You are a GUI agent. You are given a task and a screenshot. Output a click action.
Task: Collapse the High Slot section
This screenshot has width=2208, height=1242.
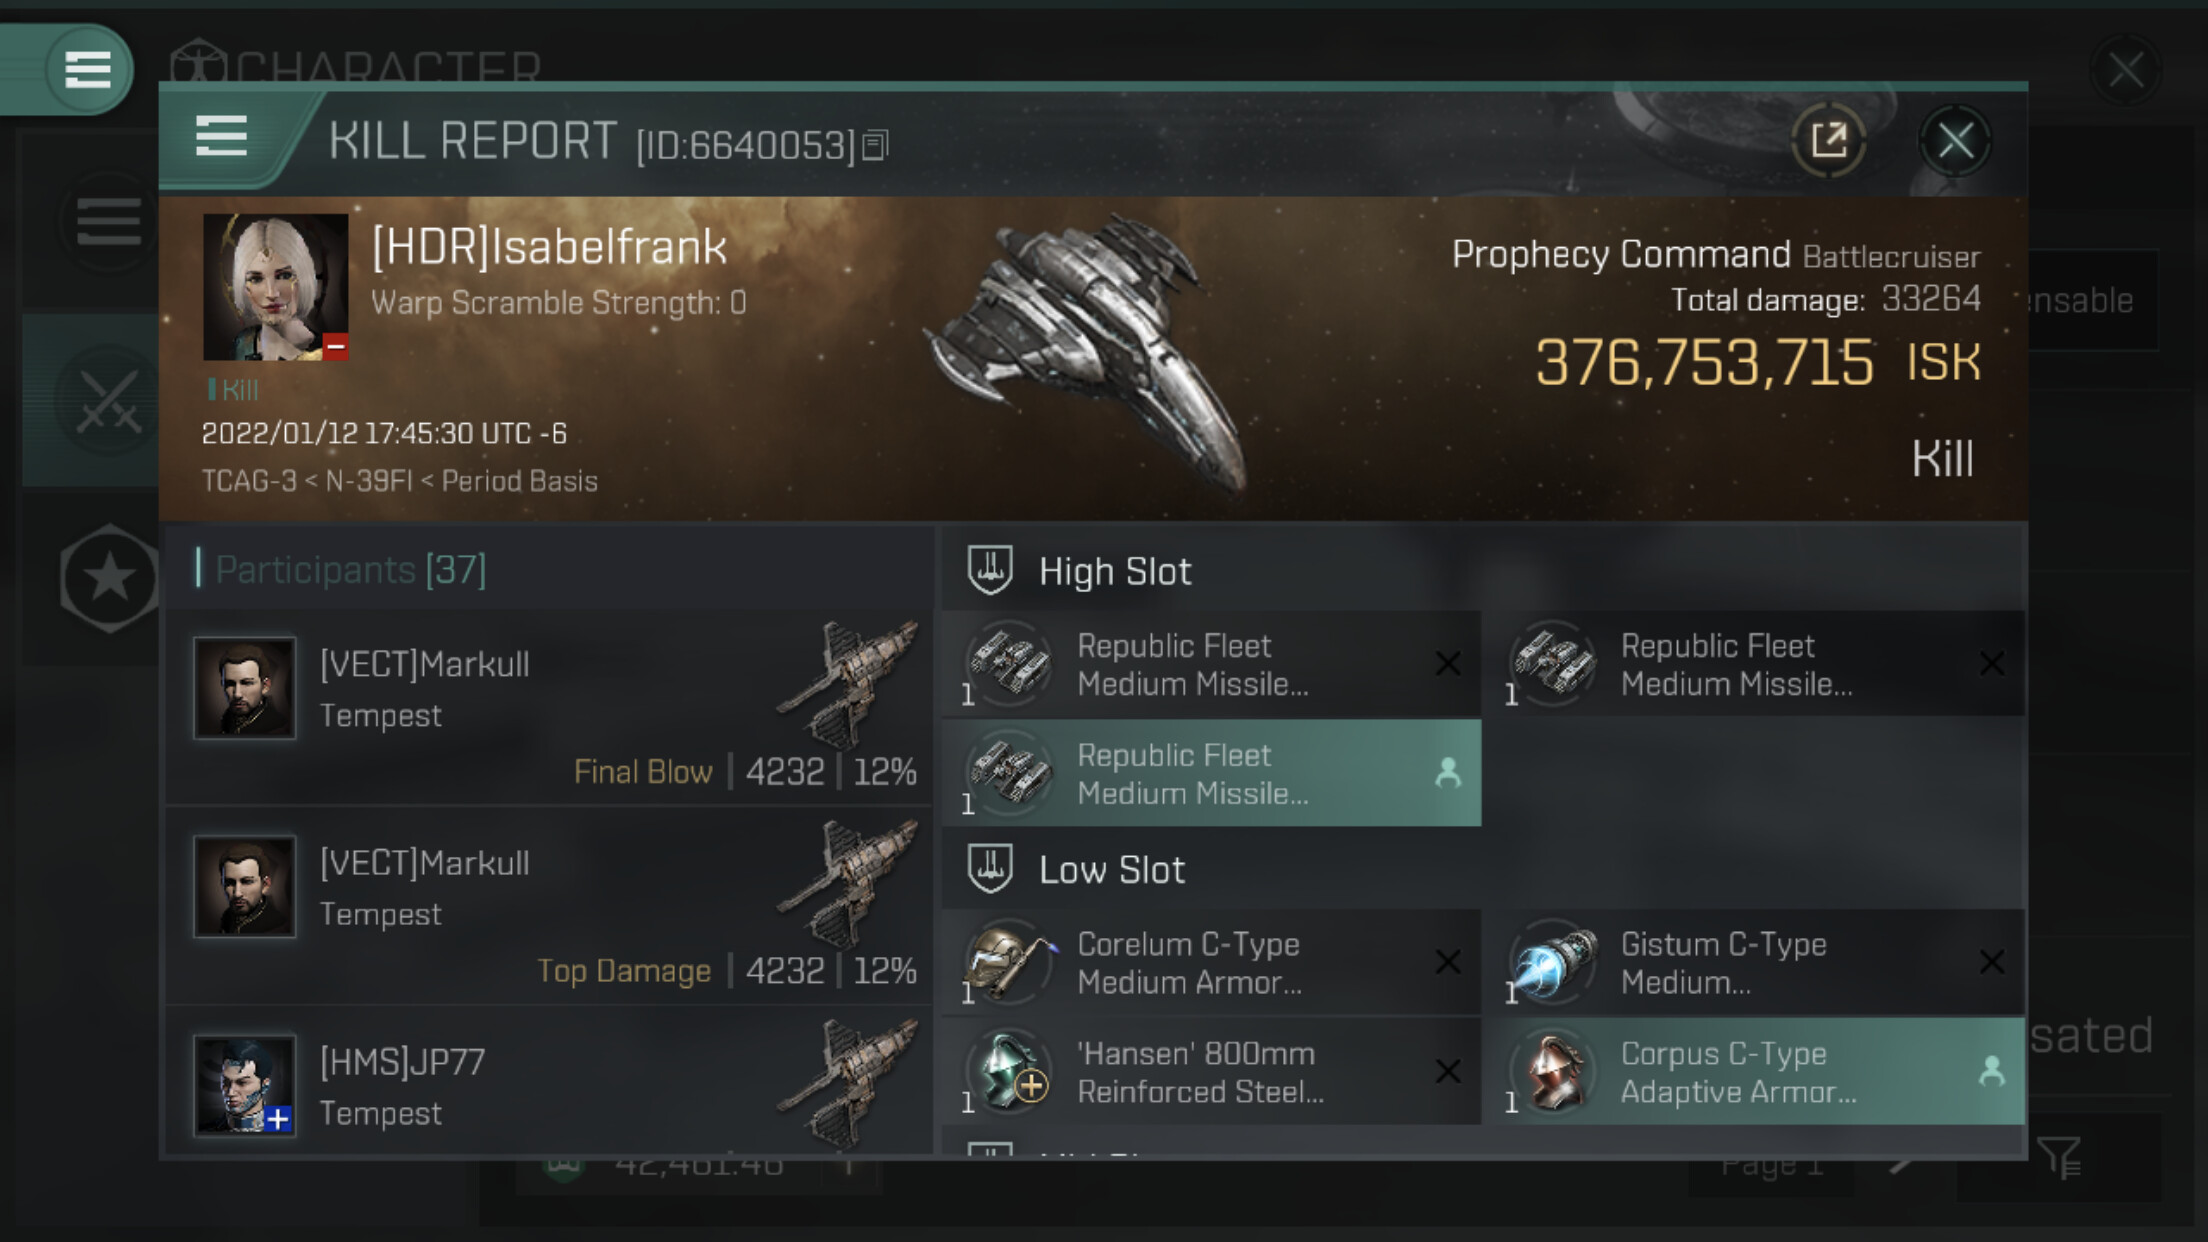1114,572
